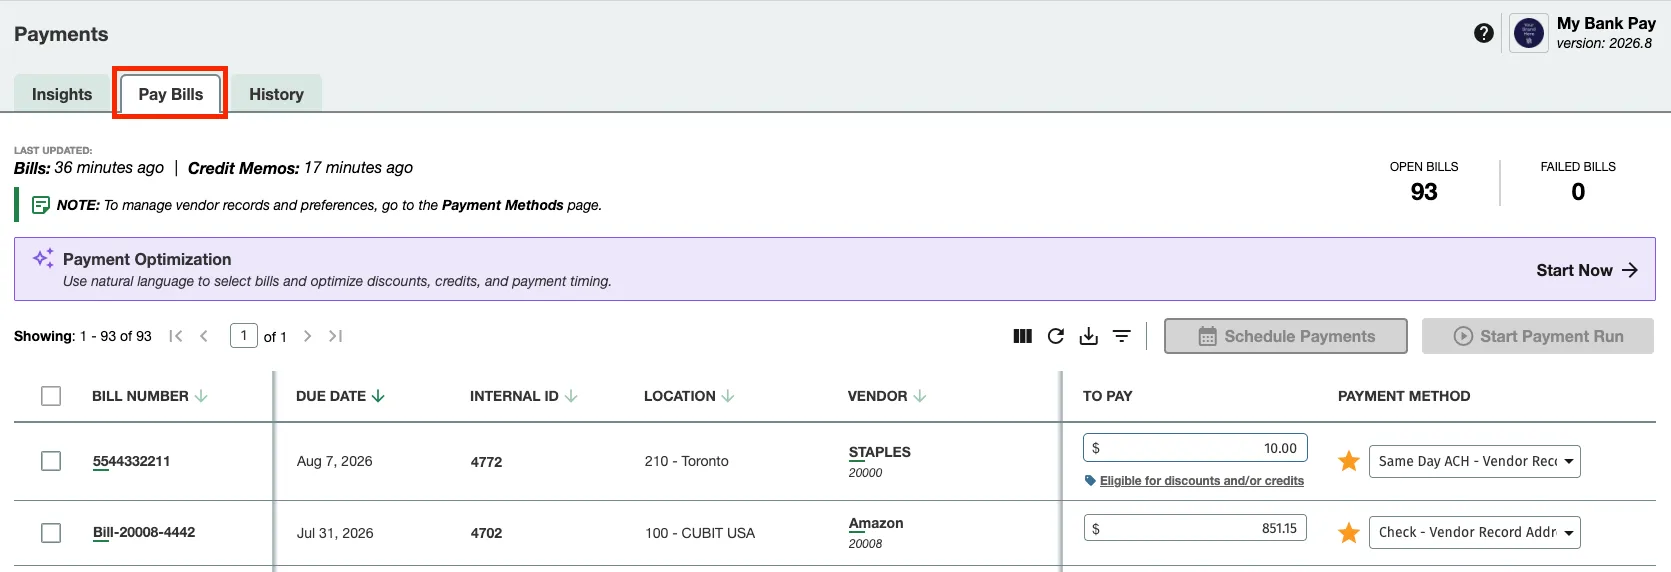Click the Payment Methods text in the note

click(x=503, y=205)
